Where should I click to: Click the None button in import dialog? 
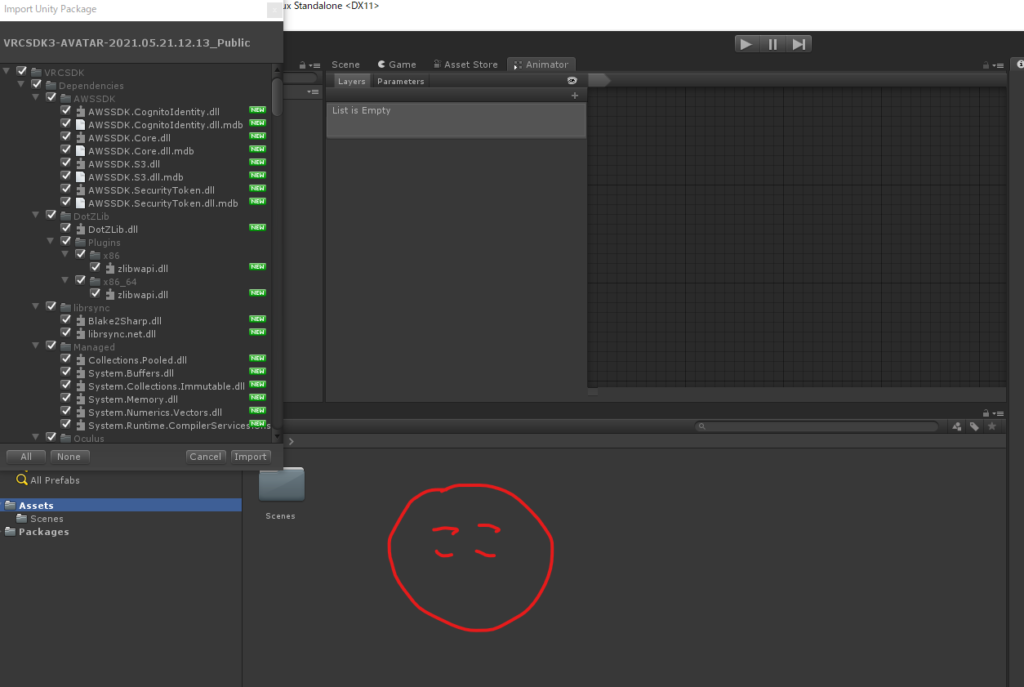[x=69, y=456]
